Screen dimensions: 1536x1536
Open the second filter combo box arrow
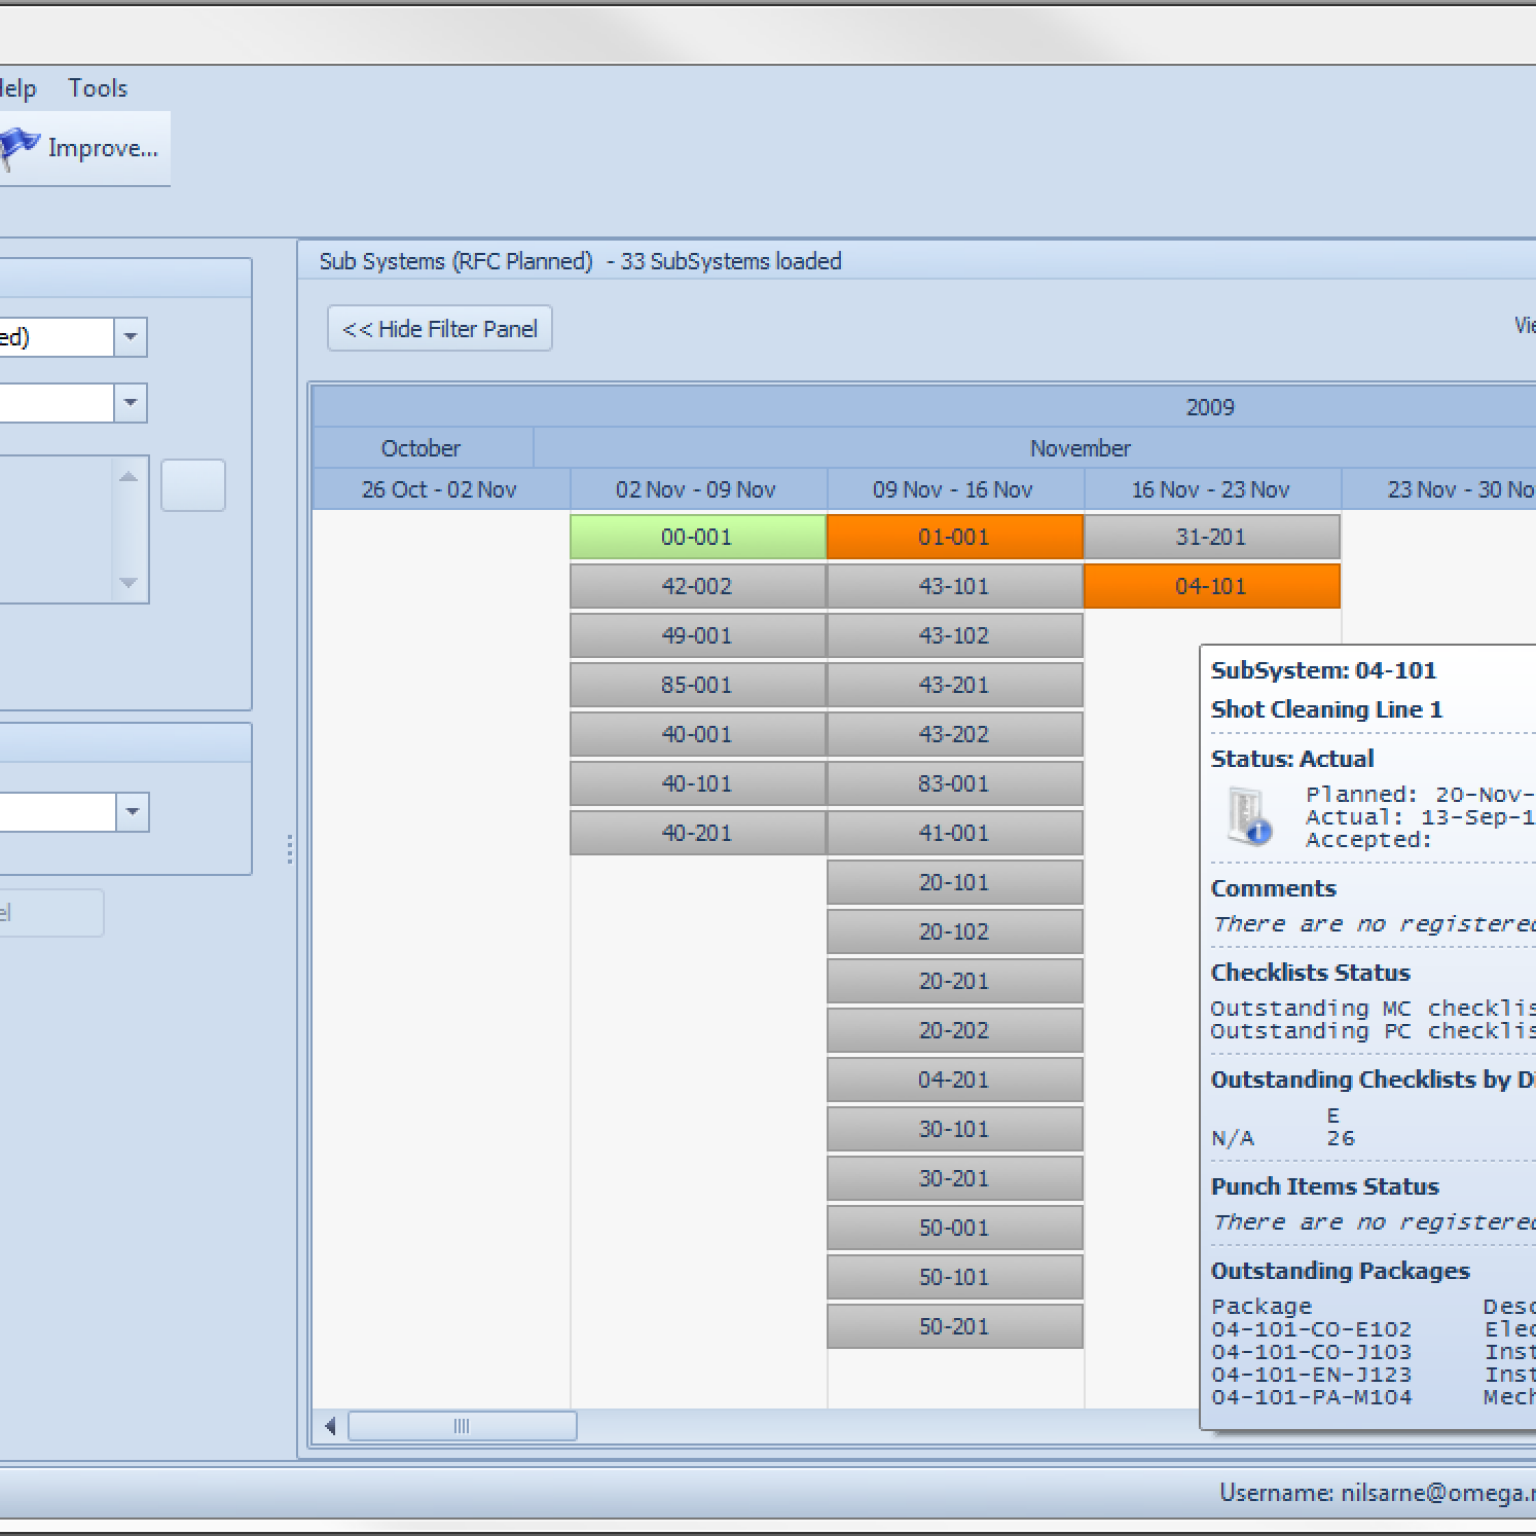coord(130,403)
